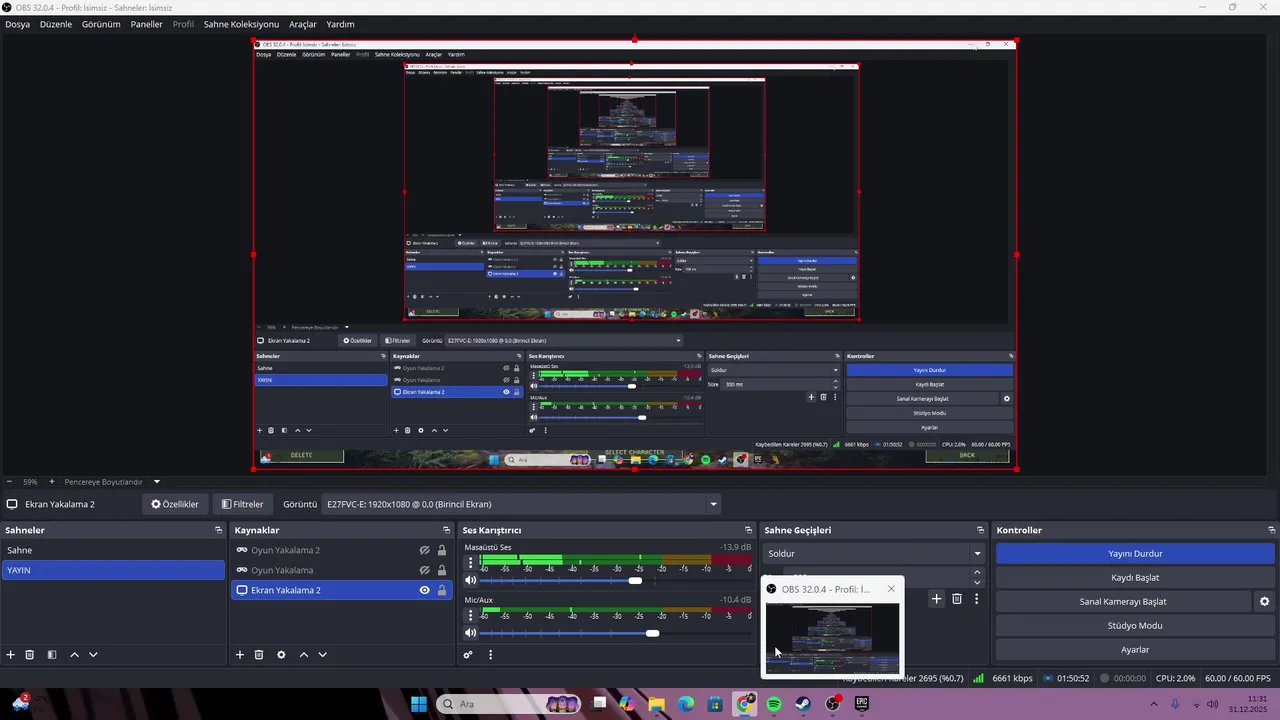Undock the Kaynaklar panel

446,530
